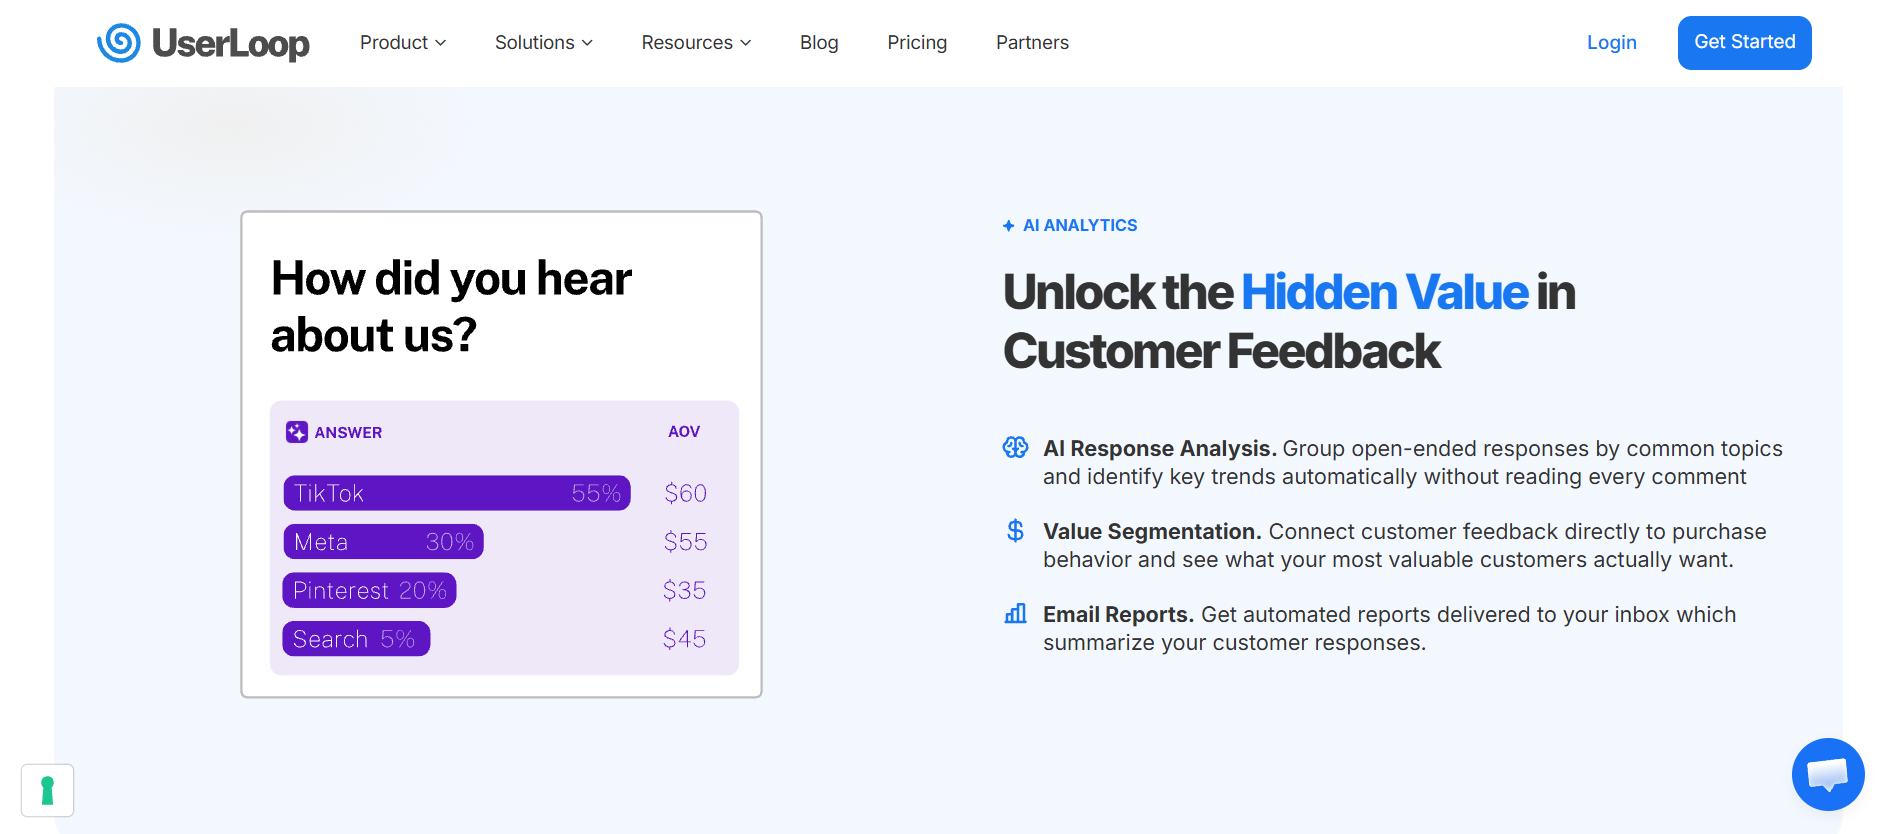Select Pricing from the navigation
This screenshot has height=834, width=1897.
click(916, 42)
